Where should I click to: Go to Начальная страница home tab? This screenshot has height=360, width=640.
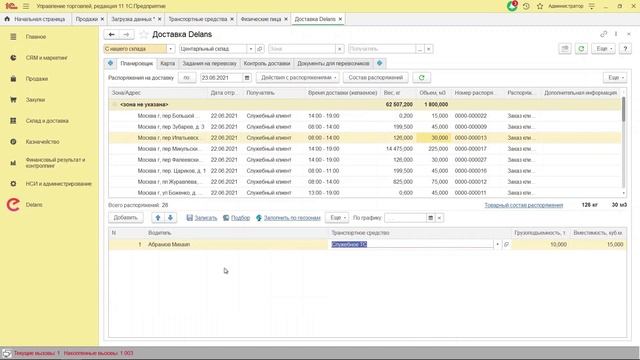click(x=35, y=19)
